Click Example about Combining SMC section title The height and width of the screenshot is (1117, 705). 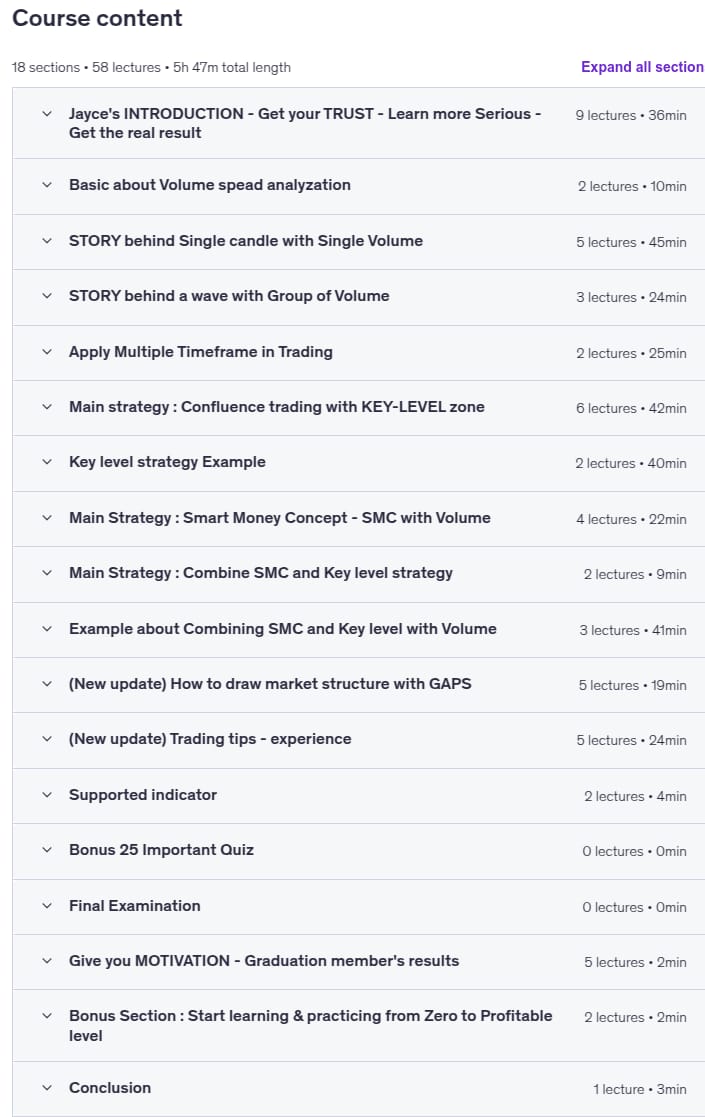tap(283, 628)
